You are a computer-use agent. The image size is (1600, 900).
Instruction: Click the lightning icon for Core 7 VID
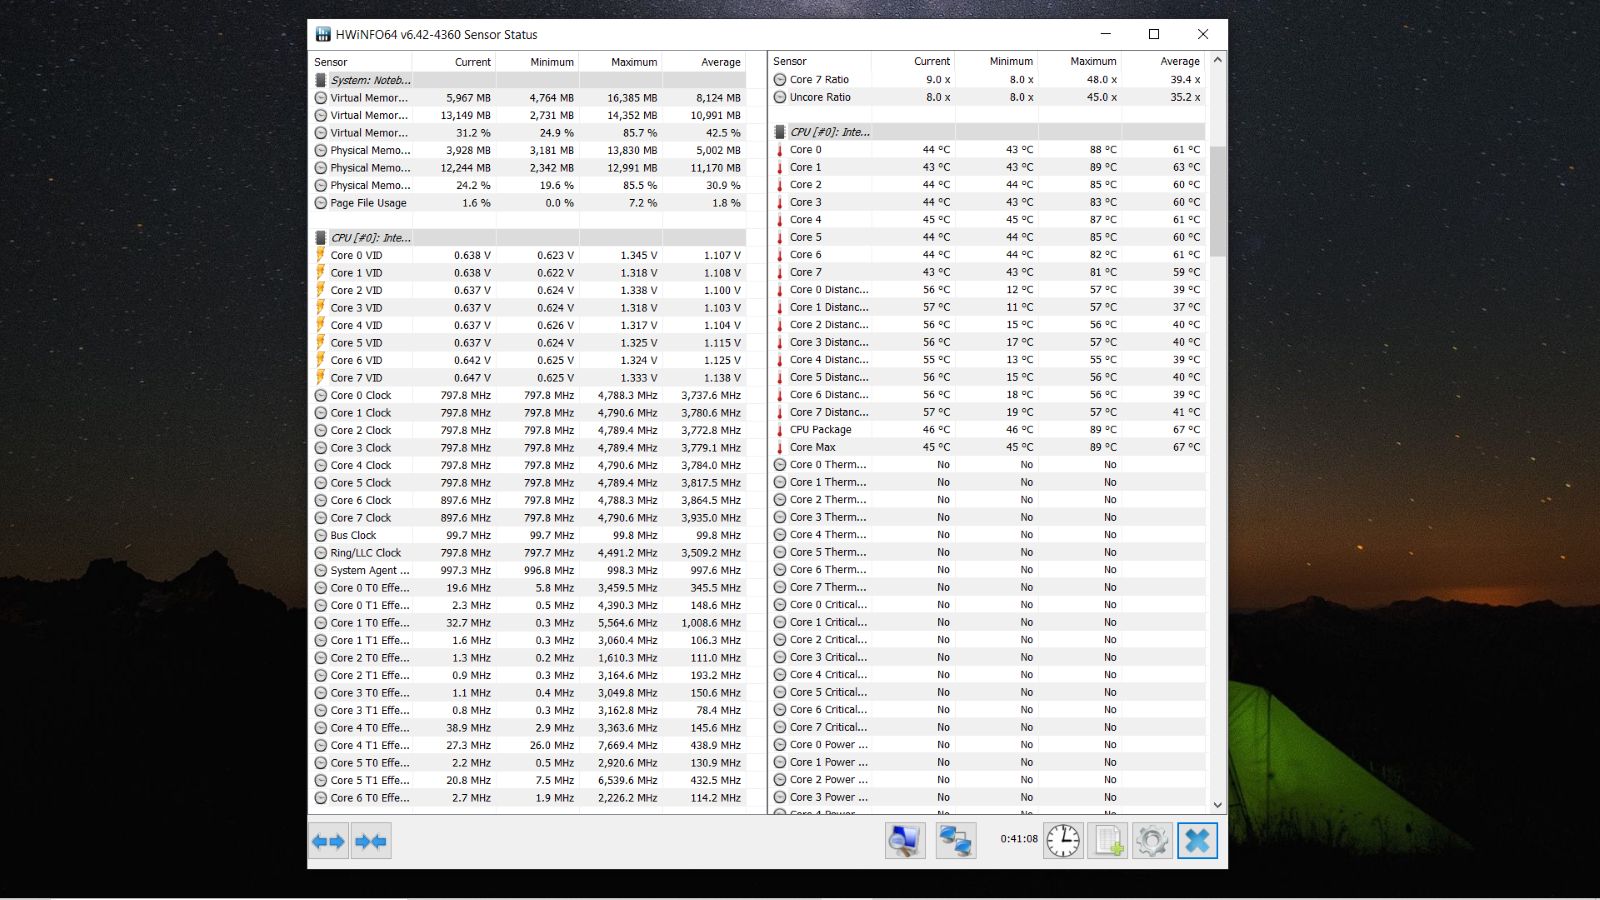coord(321,378)
